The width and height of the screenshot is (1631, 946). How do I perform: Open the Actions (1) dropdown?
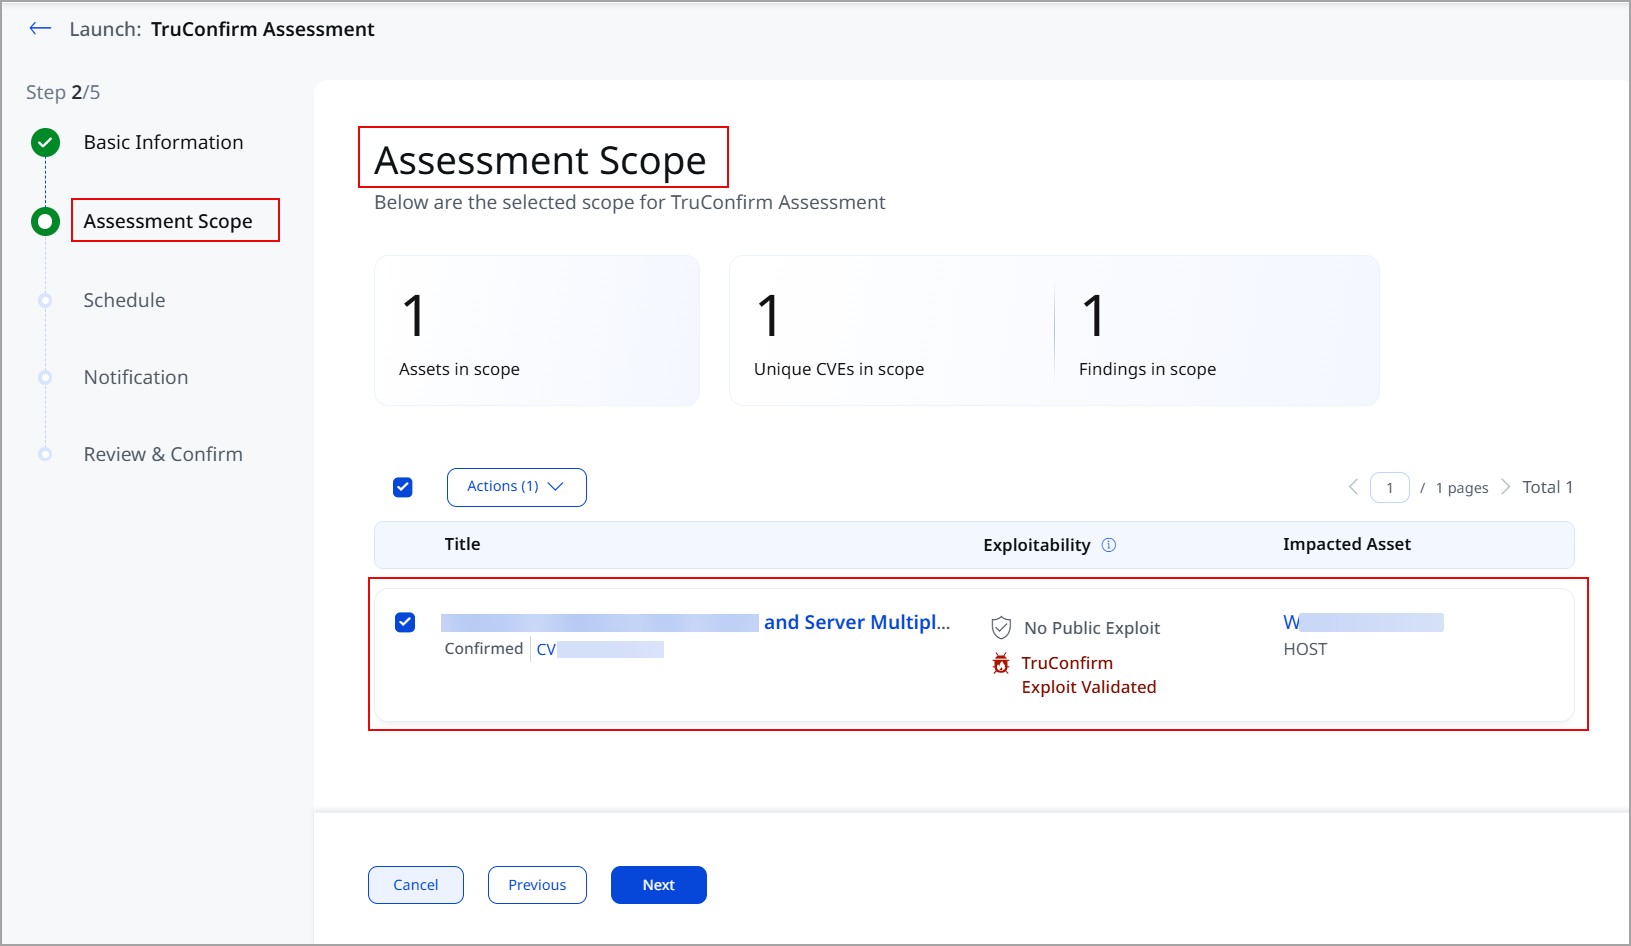click(516, 487)
